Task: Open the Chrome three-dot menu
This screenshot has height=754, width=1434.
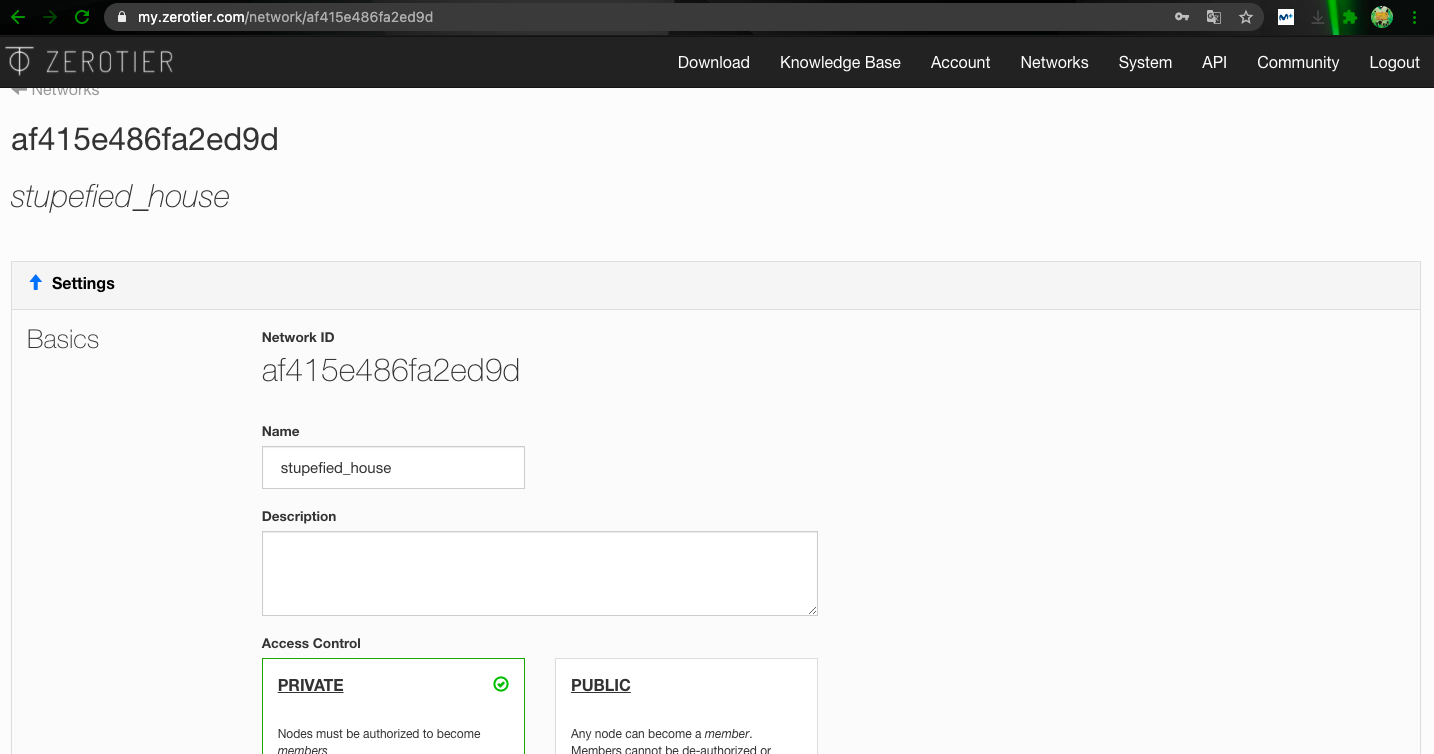Action: coord(1414,17)
